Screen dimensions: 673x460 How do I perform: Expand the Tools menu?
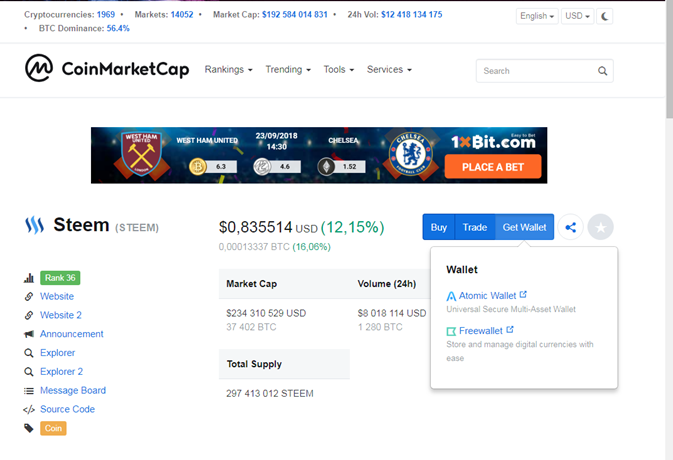(339, 70)
